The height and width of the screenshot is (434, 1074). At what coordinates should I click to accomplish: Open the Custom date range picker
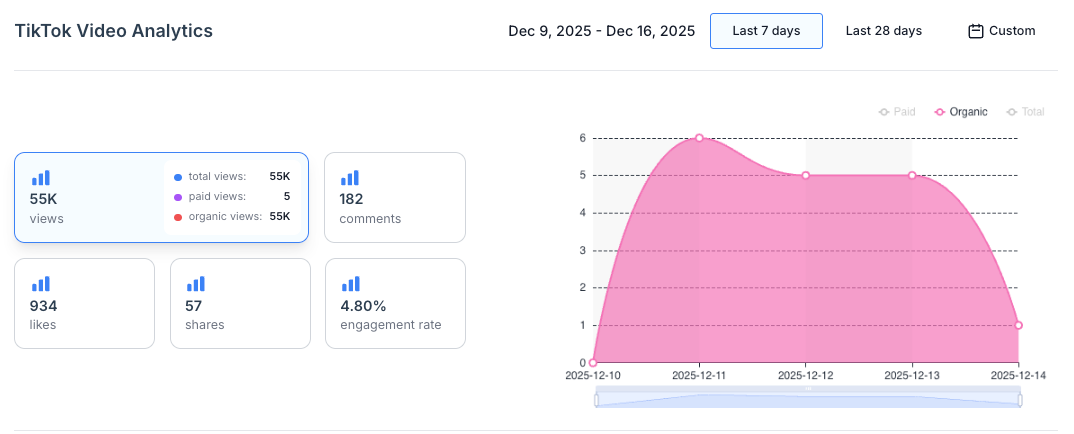[x=1002, y=31]
